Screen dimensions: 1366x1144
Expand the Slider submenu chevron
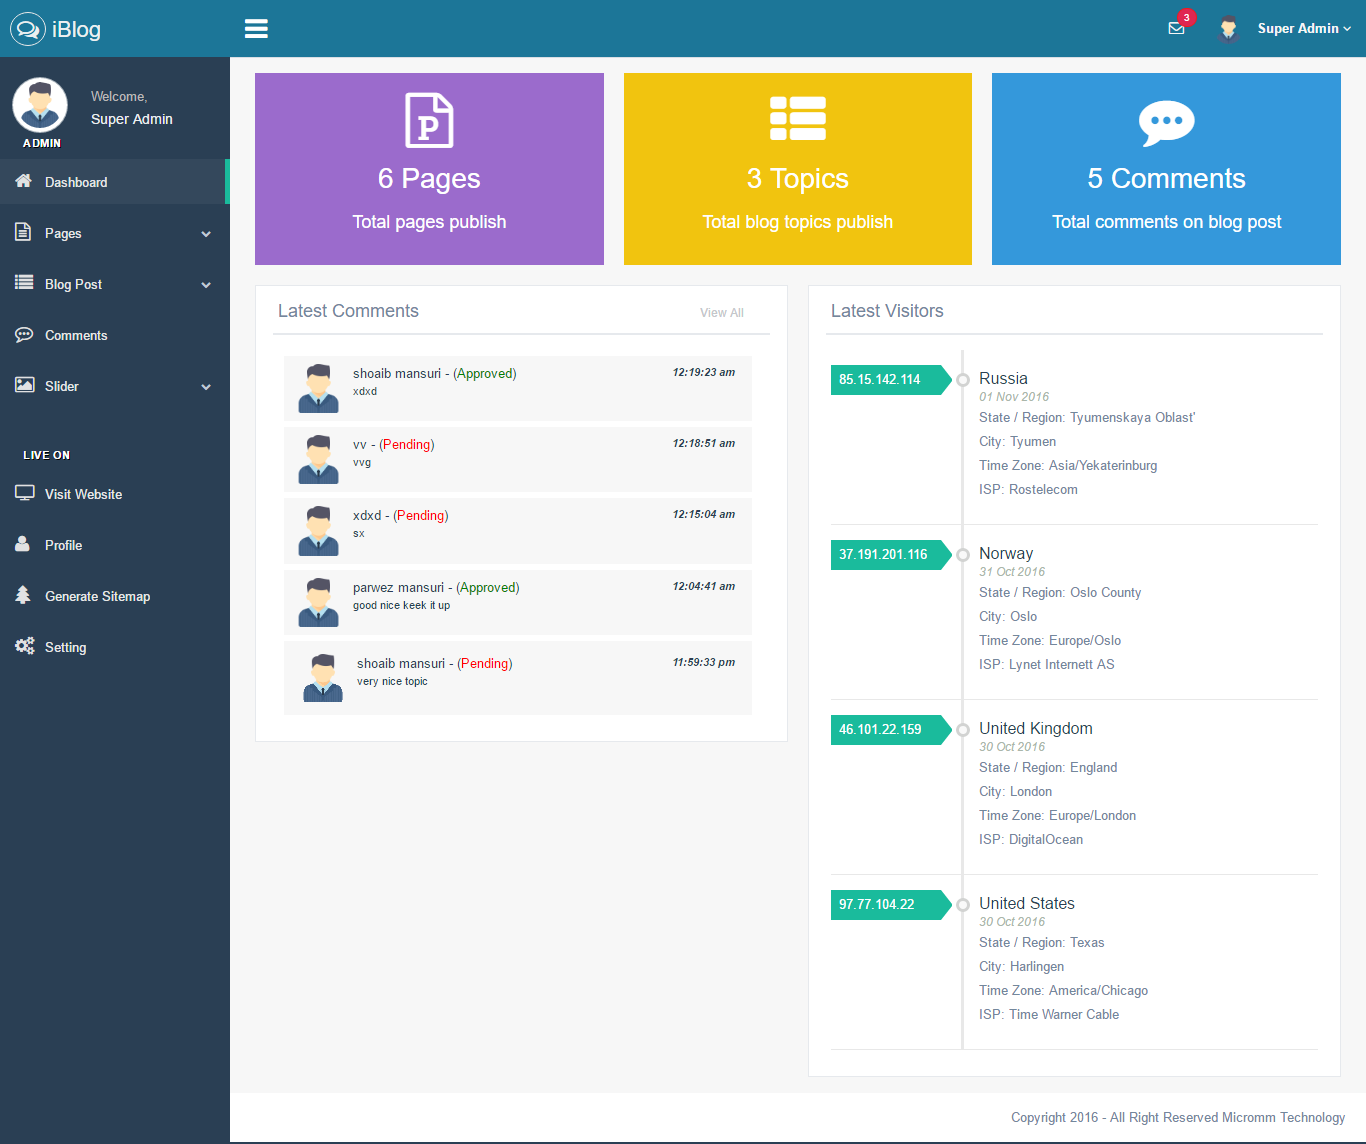pyautogui.click(x=206, y=387)
